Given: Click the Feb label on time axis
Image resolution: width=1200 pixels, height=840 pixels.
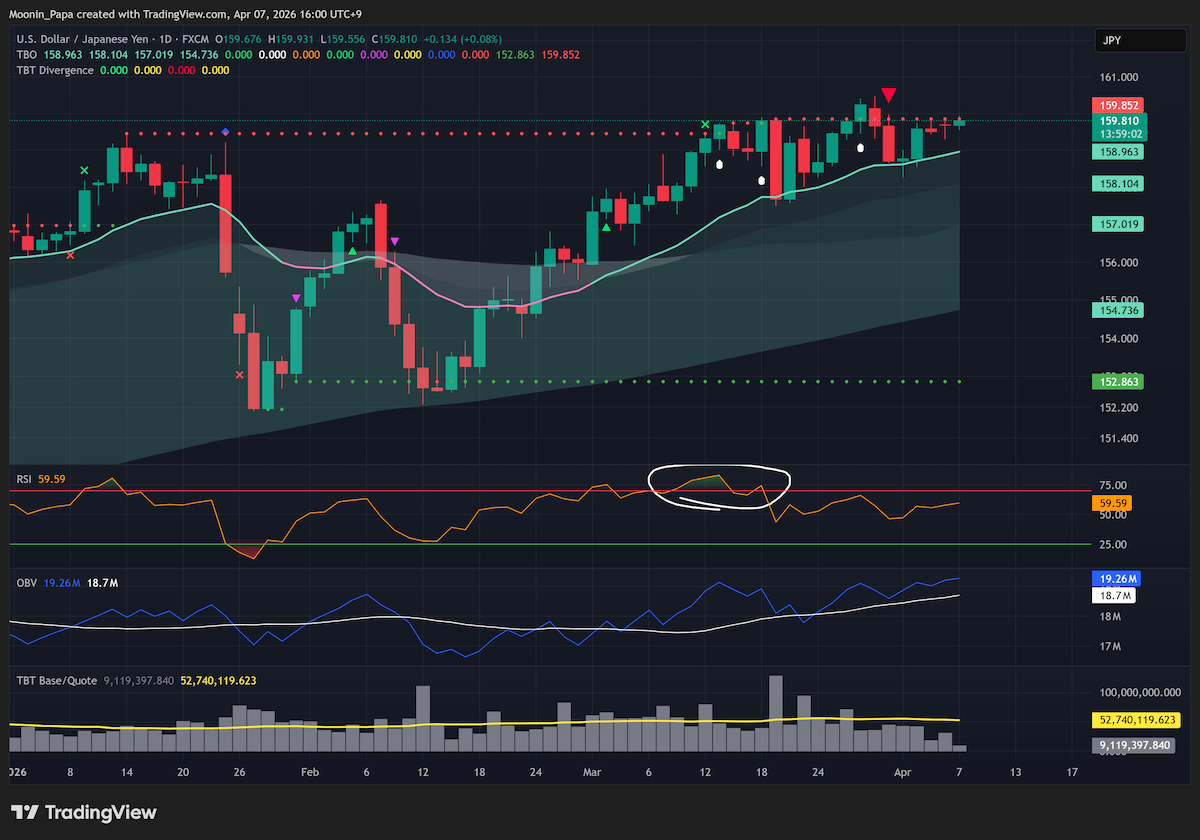Looking at the screenshot, I should [309, 773].
